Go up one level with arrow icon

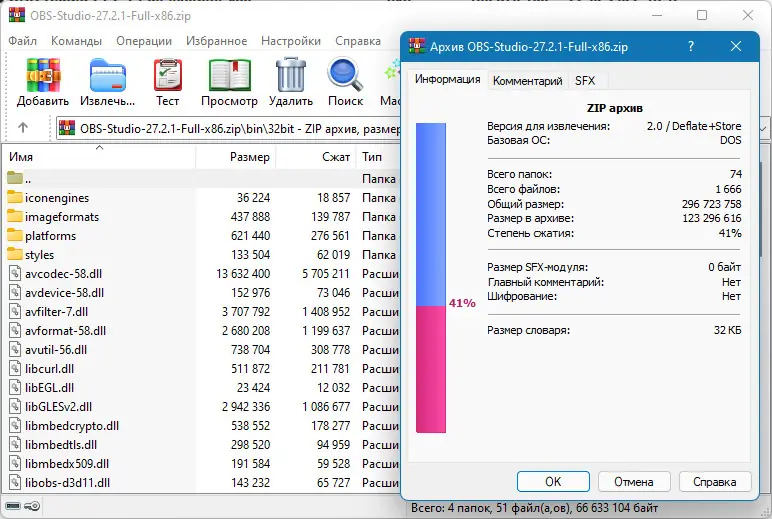point(23,128)
